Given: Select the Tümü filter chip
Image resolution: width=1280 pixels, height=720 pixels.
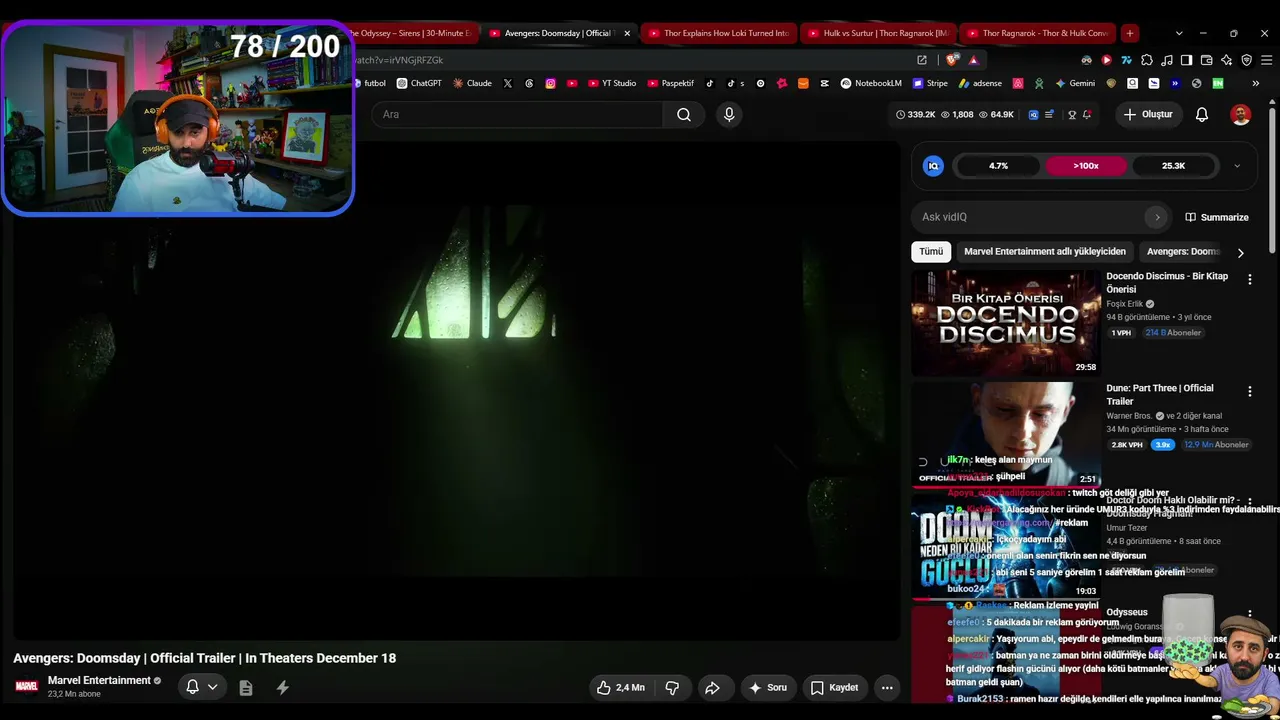Looking at the screenshot, I should coord(931,252).
